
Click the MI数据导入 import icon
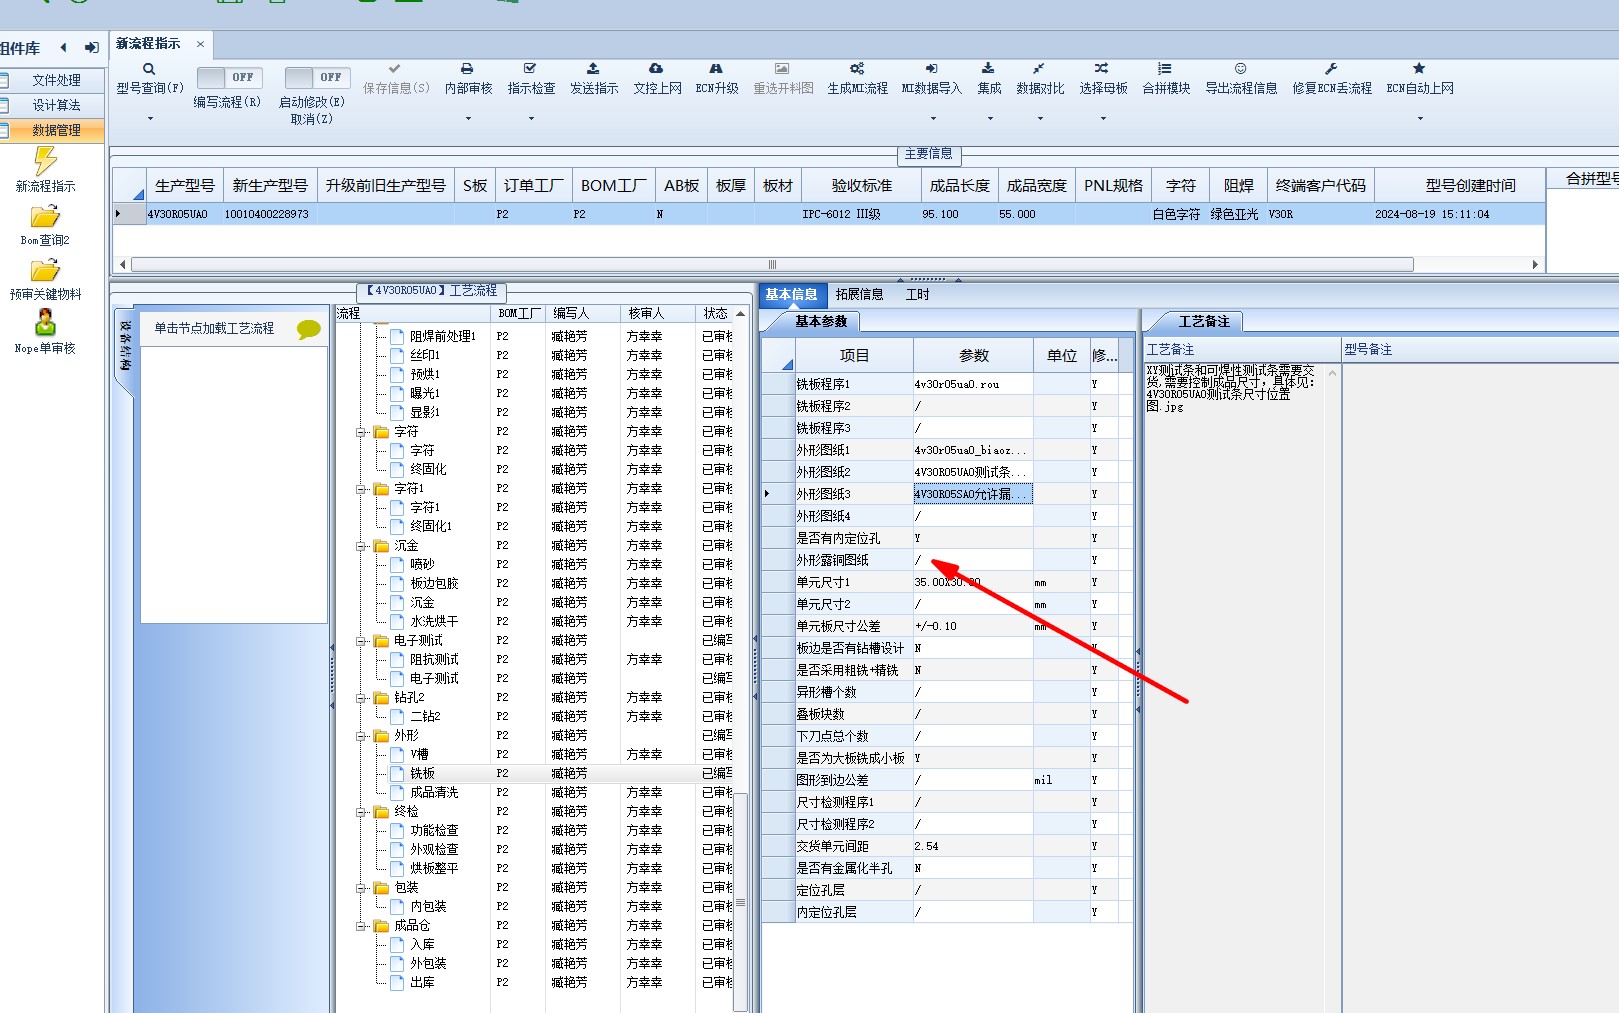(931, 69)
